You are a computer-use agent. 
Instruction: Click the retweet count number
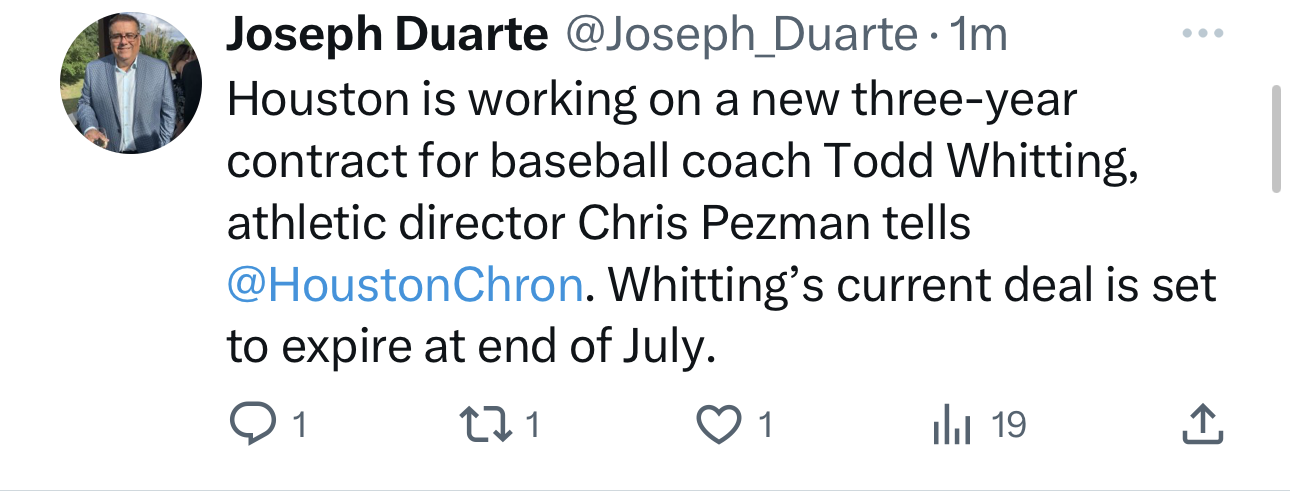pyautogui.click(x=532, y=426)
